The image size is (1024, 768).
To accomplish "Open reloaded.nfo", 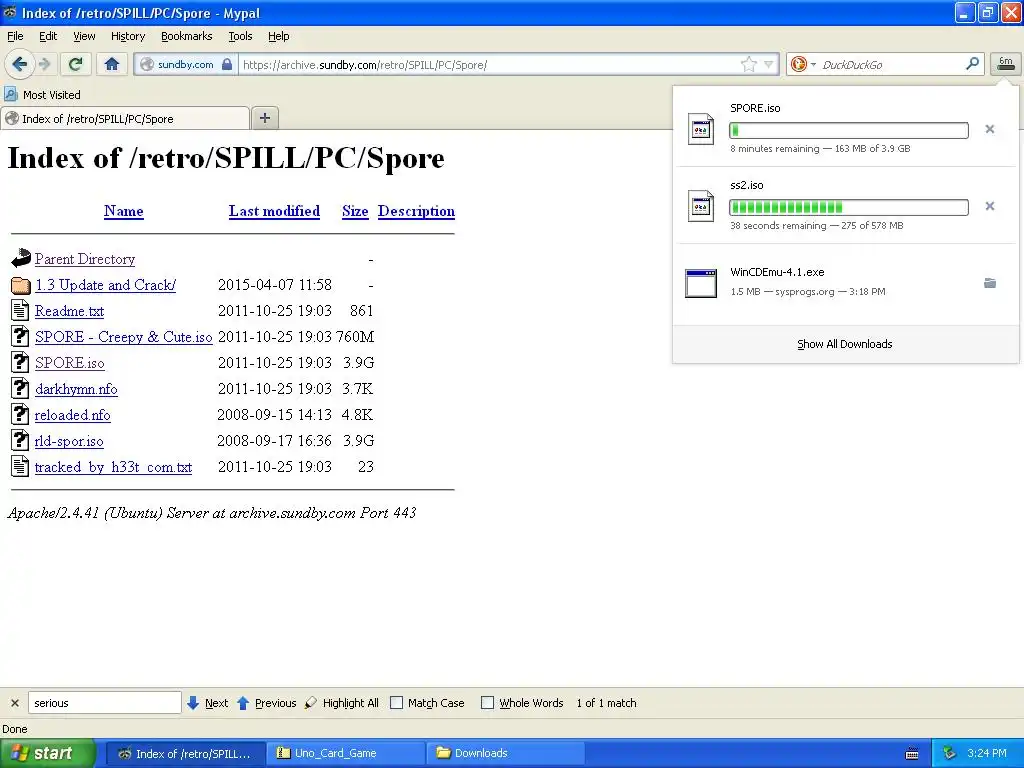I will (72, 415).
